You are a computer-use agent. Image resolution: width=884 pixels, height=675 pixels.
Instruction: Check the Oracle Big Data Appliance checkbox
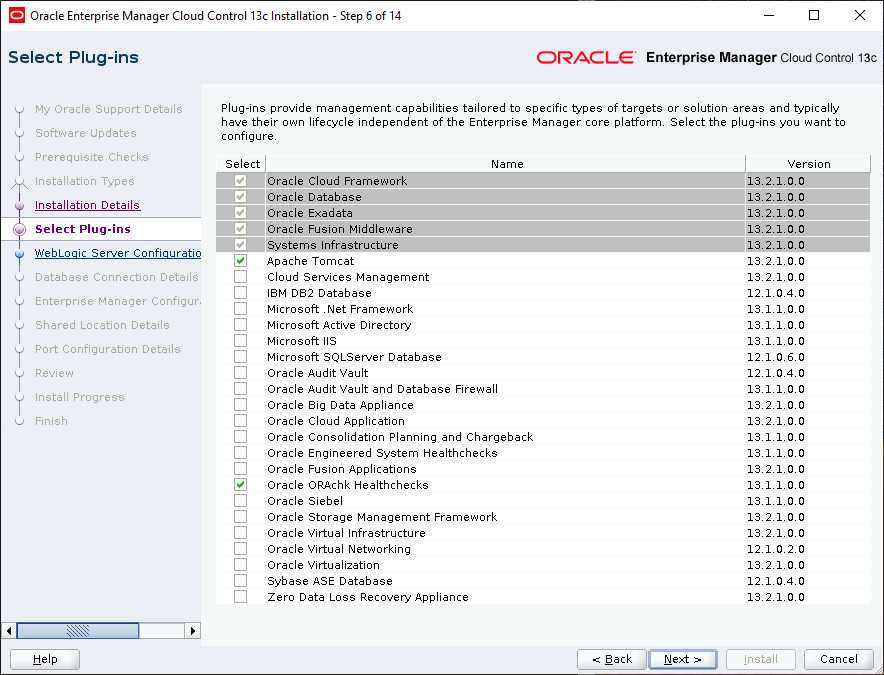click(241, 404)
